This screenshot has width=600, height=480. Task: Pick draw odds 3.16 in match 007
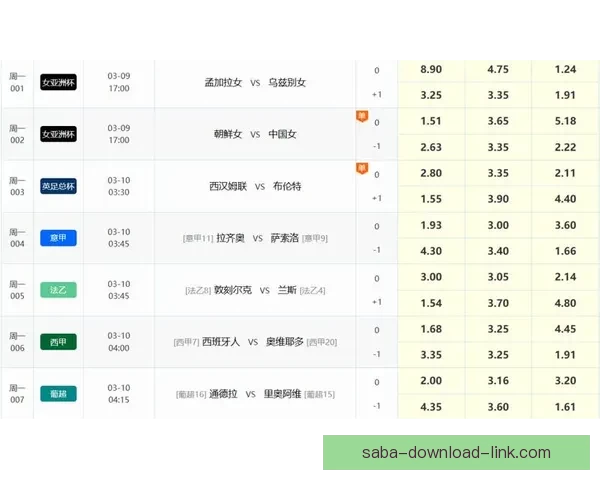(x=498, y=381)
